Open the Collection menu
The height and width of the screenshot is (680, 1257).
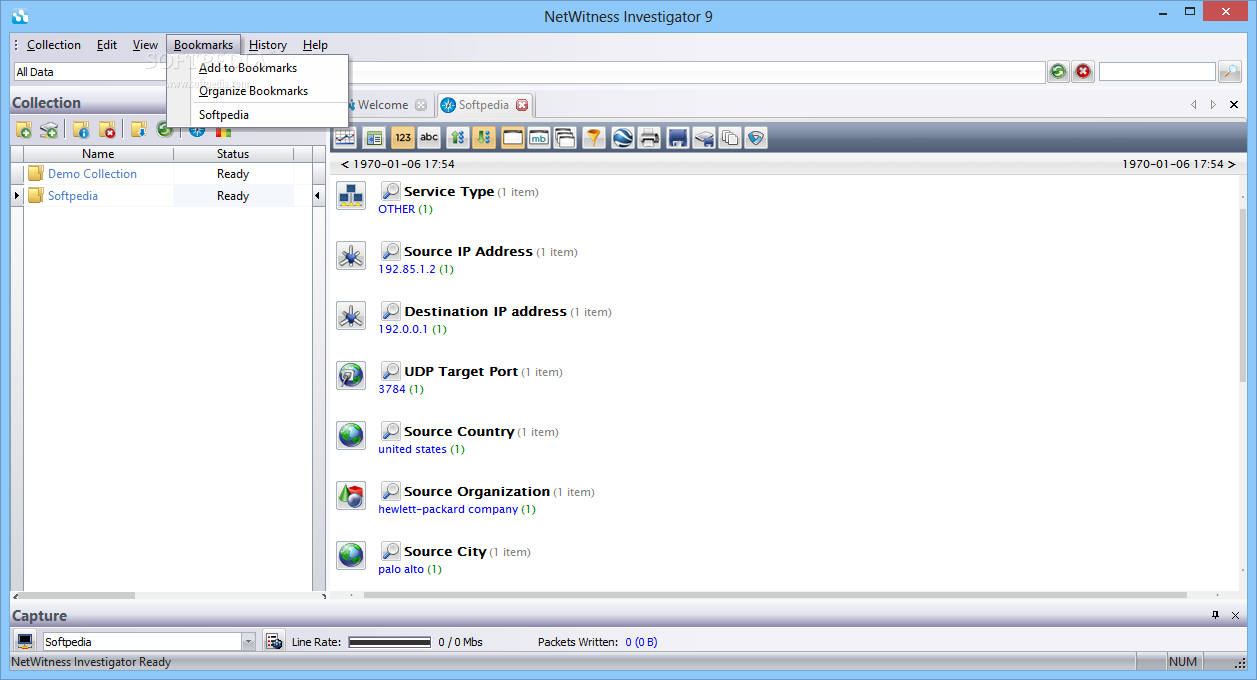pos(54,45)
